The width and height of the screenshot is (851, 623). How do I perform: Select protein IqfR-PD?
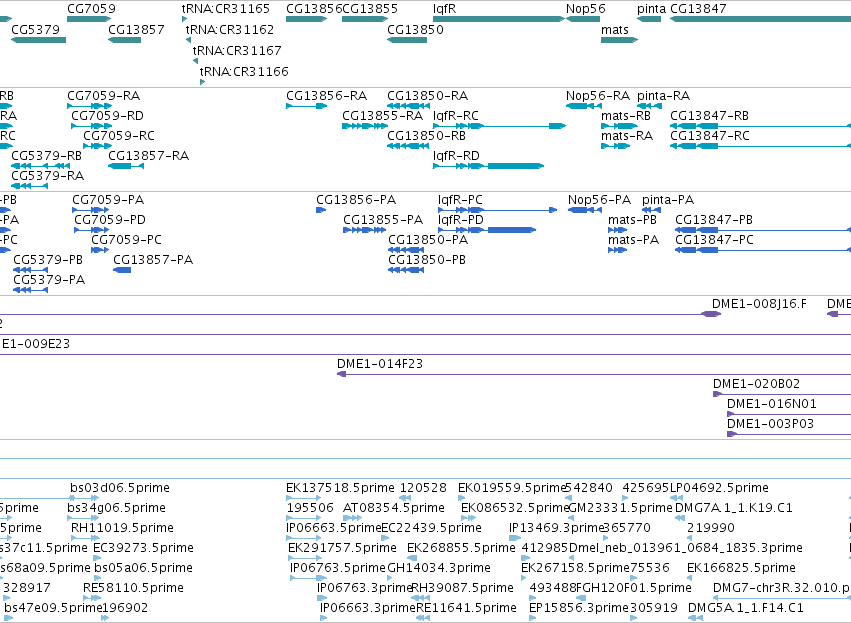(x=487, y=230)
